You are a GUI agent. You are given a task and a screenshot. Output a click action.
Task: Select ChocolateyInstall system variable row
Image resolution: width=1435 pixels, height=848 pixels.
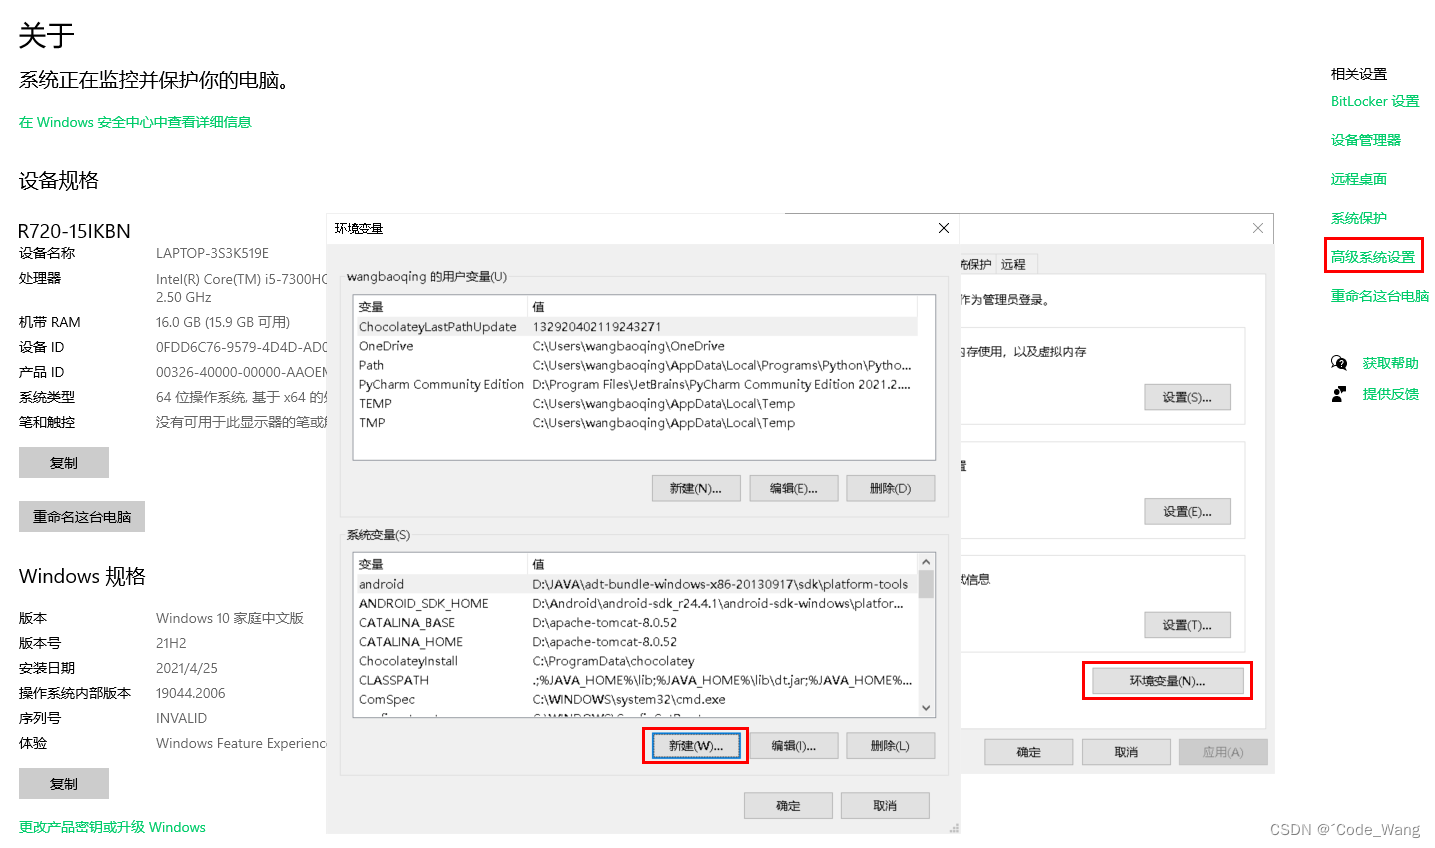click(636, 660)
